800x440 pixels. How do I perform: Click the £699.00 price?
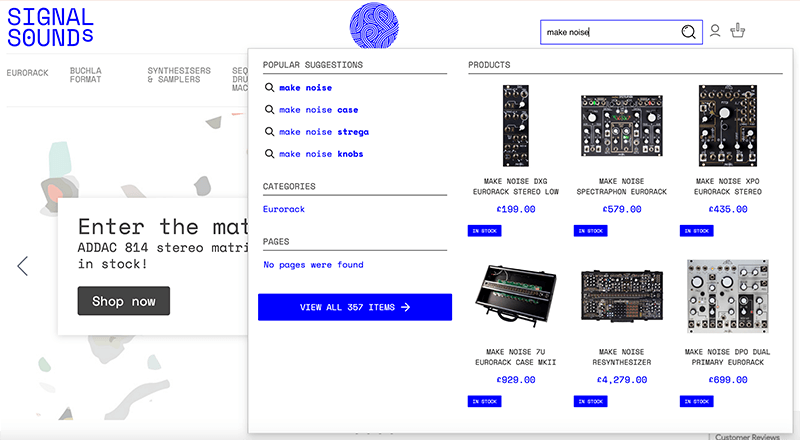point(728,380)
